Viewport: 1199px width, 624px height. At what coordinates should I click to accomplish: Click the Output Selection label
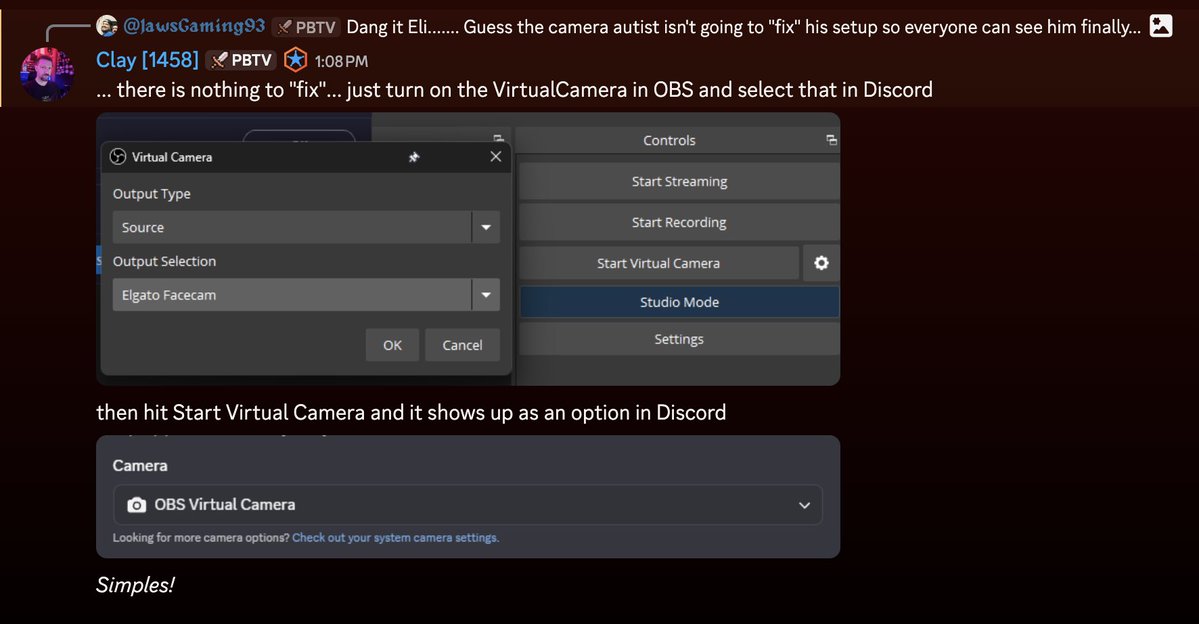[164, 261]
